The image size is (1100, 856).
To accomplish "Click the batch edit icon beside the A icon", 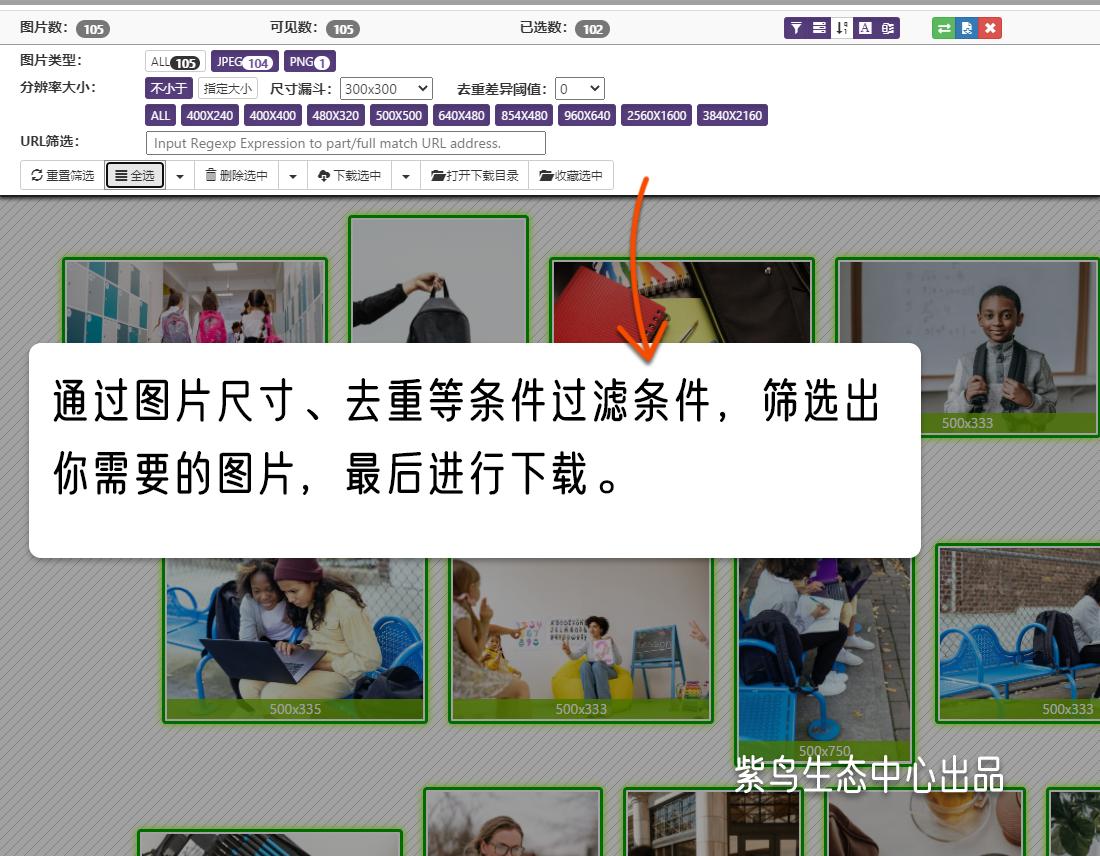I will (x=888, y=28).
